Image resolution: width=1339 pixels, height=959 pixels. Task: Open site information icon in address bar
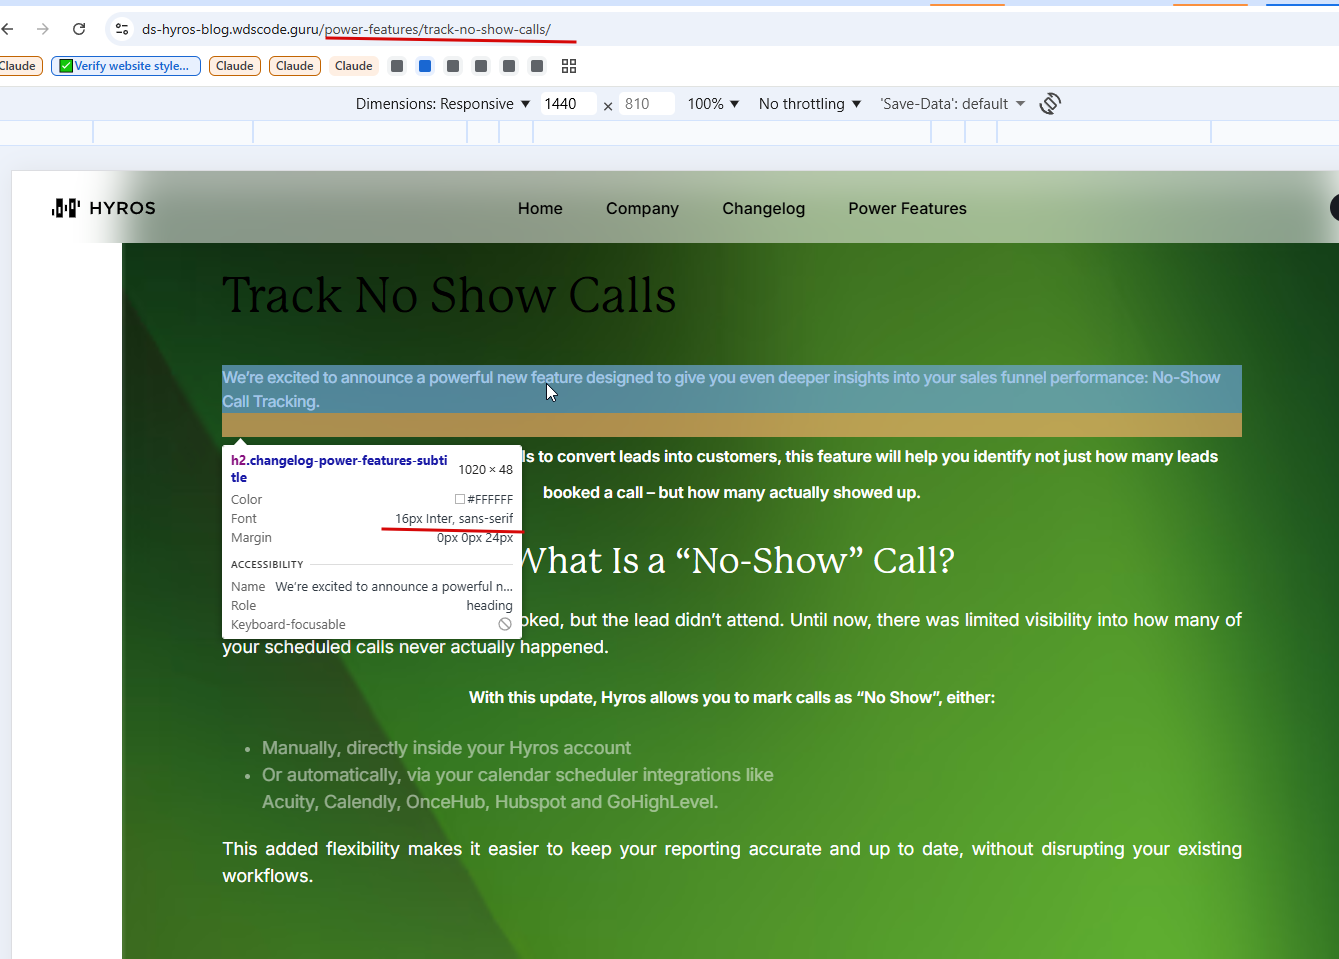122,29
